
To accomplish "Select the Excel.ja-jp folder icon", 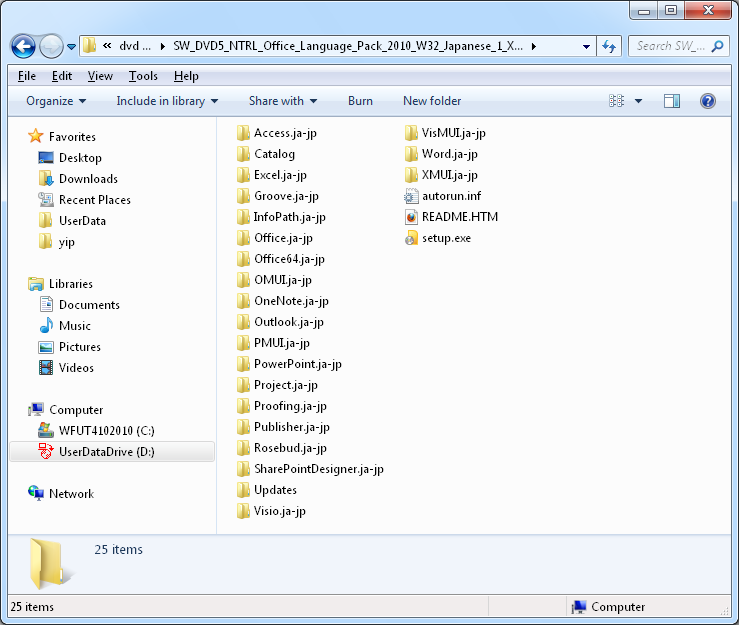I will 243,175.
